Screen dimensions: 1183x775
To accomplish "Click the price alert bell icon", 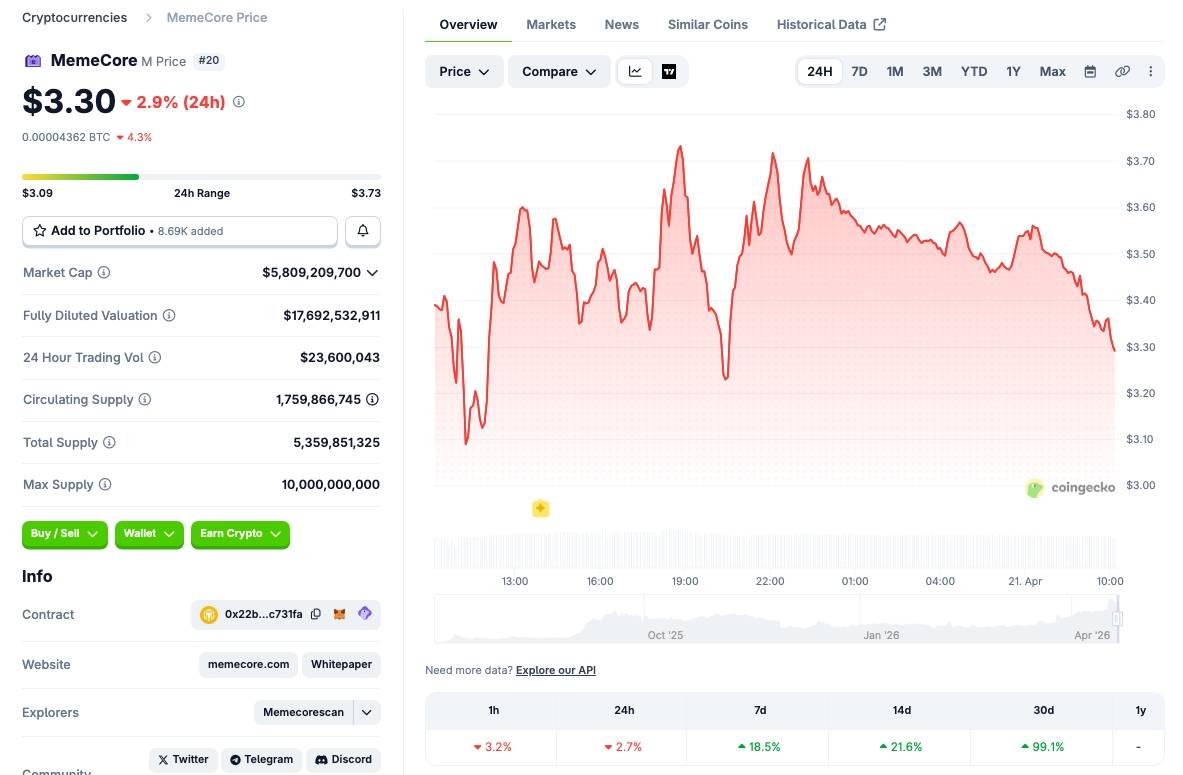I will pyautogui.click(x=362, y=231).
